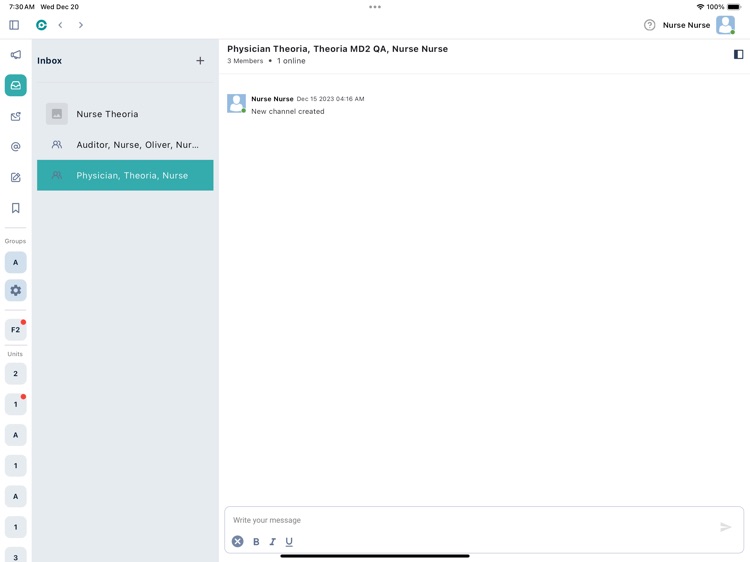This screenshot has width=750, height=562.
Task: Open the mentions @ icon
Action: tap(16, 146)
